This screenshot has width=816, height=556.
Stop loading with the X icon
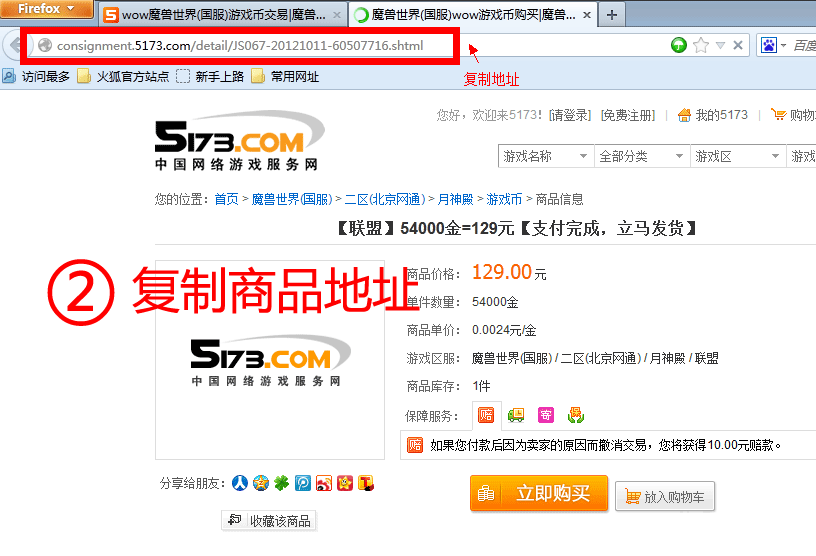(x=737, y=45)
